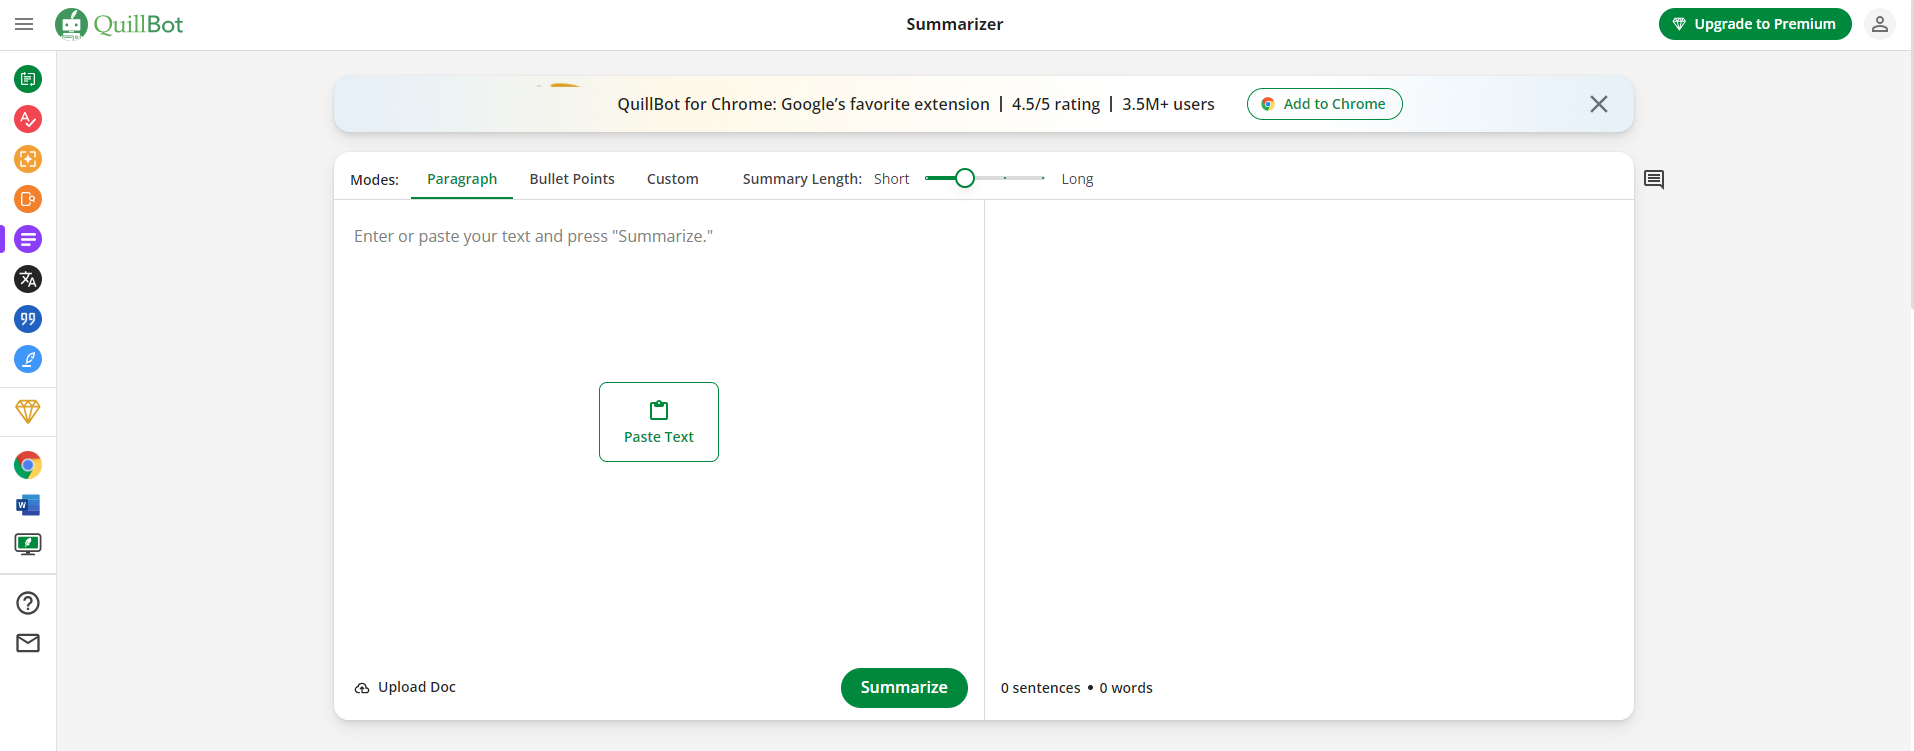The image size is (1914, 751).
Task: Click the '0 sentences' counter text
Action: [1040, 688]
